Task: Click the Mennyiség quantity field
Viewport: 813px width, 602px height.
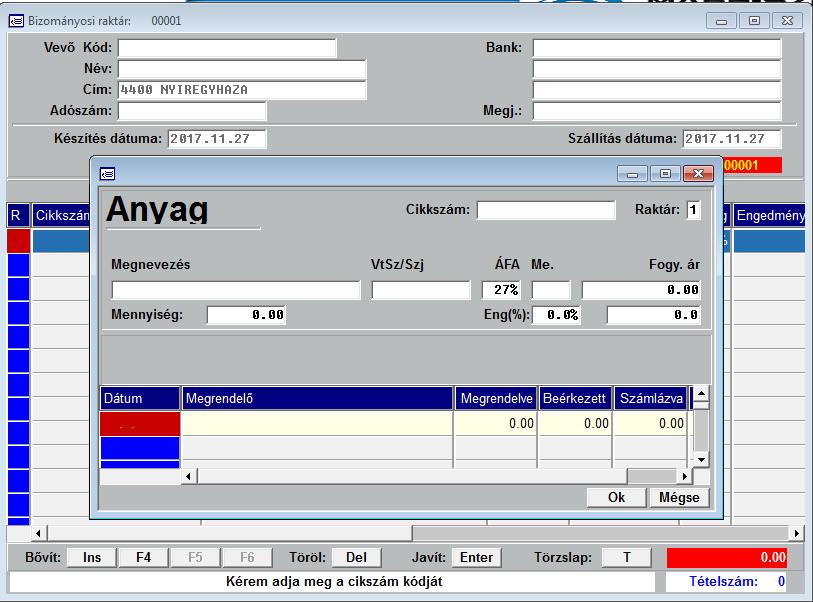Action: (x=246, y=315)
